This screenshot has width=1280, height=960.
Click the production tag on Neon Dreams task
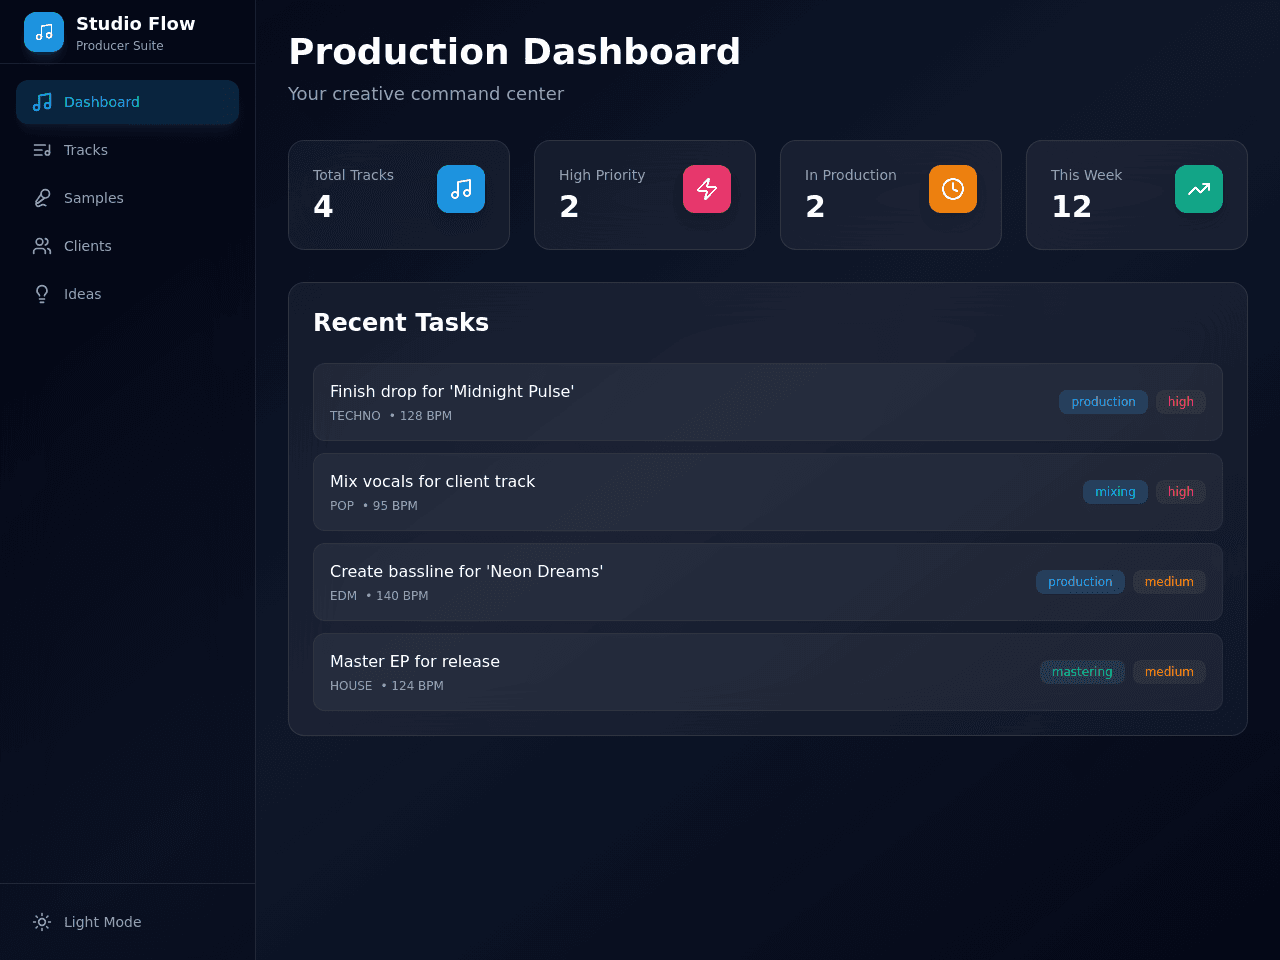(x=1080, y=582)
